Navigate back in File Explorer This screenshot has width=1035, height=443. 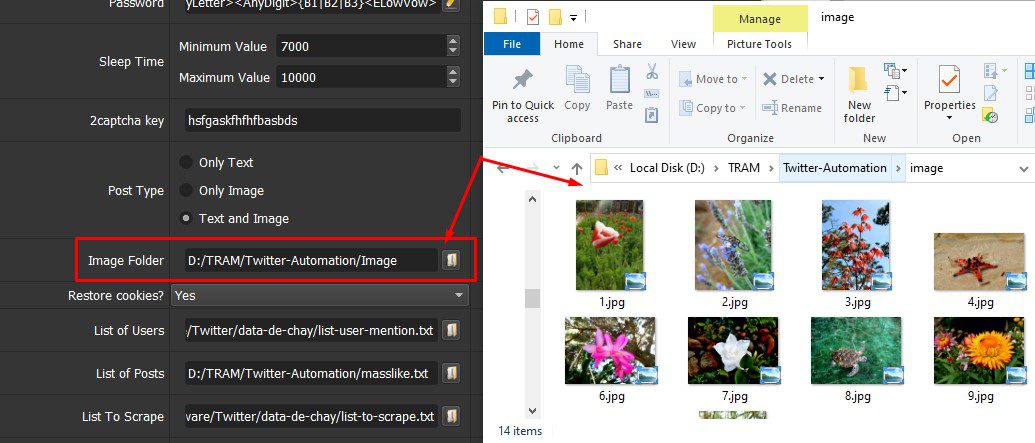coord(502,168)
